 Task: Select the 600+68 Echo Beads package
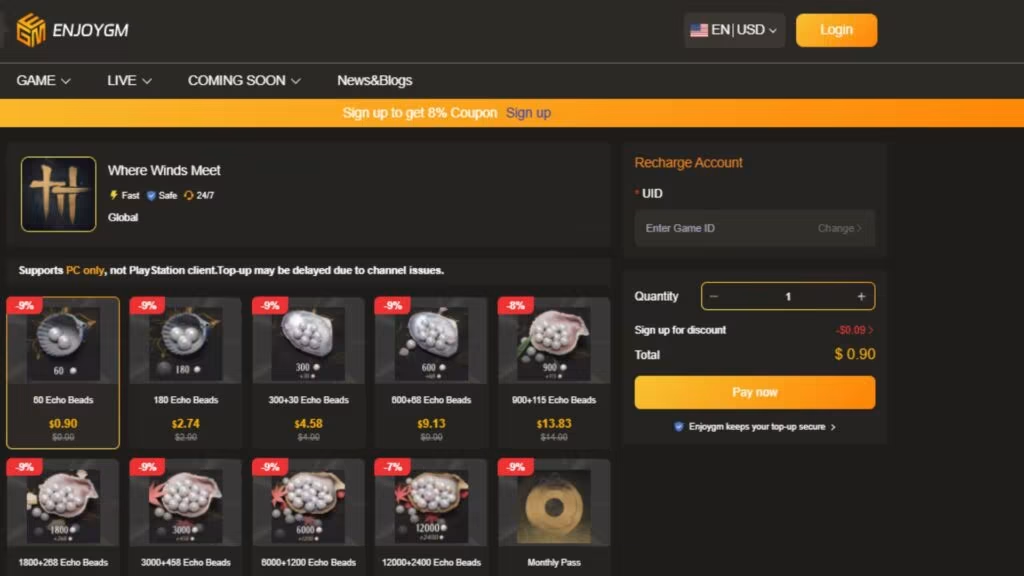click(431, 372)
